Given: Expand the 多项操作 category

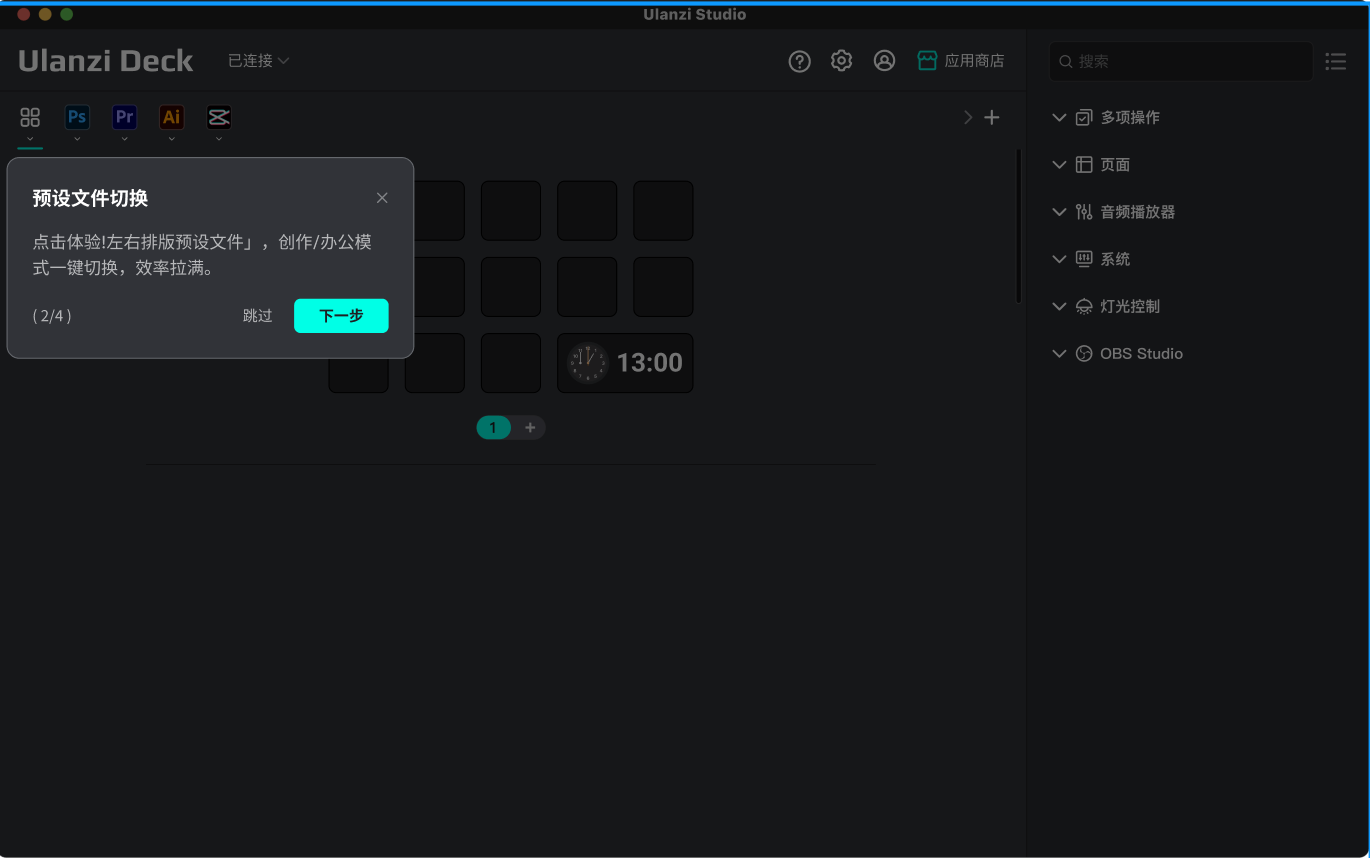Looking at the screenshot, I should click(x=1130, y=117).
